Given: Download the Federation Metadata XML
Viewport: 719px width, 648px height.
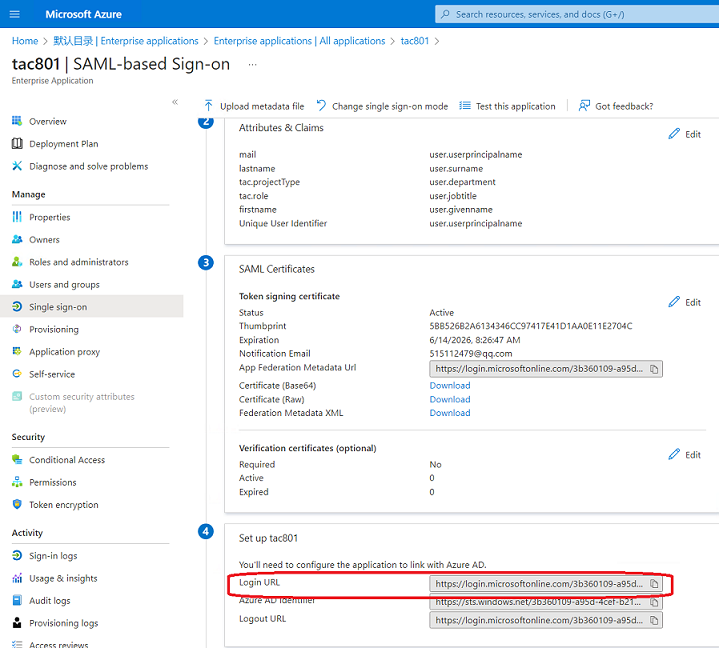Looking at the screenshot, I should pyautogui.click(x=449, y=413).
